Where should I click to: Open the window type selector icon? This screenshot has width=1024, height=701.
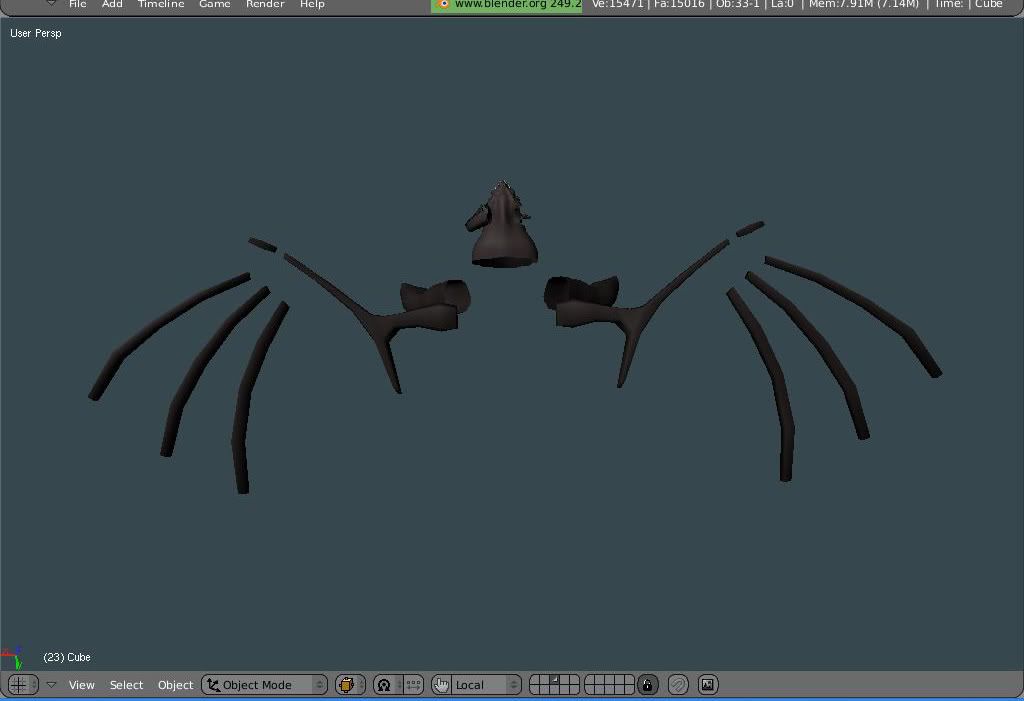point(20,685)
